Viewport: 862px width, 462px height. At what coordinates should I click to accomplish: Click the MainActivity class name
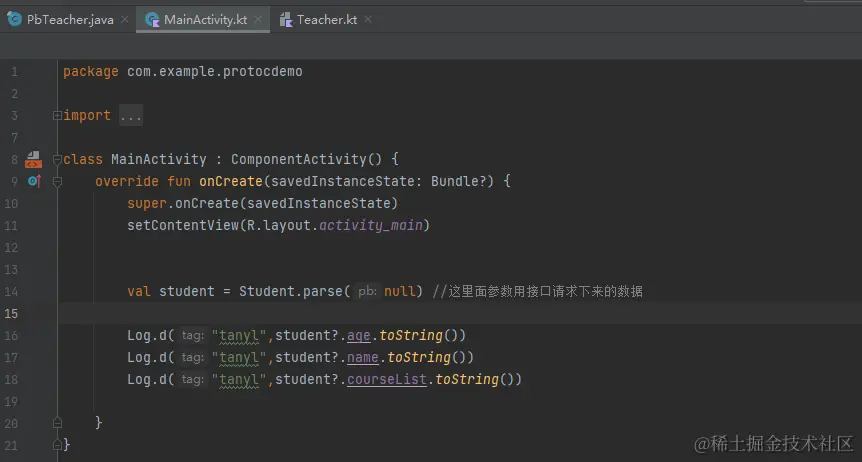pyautogui.click(x=159, y=160)
